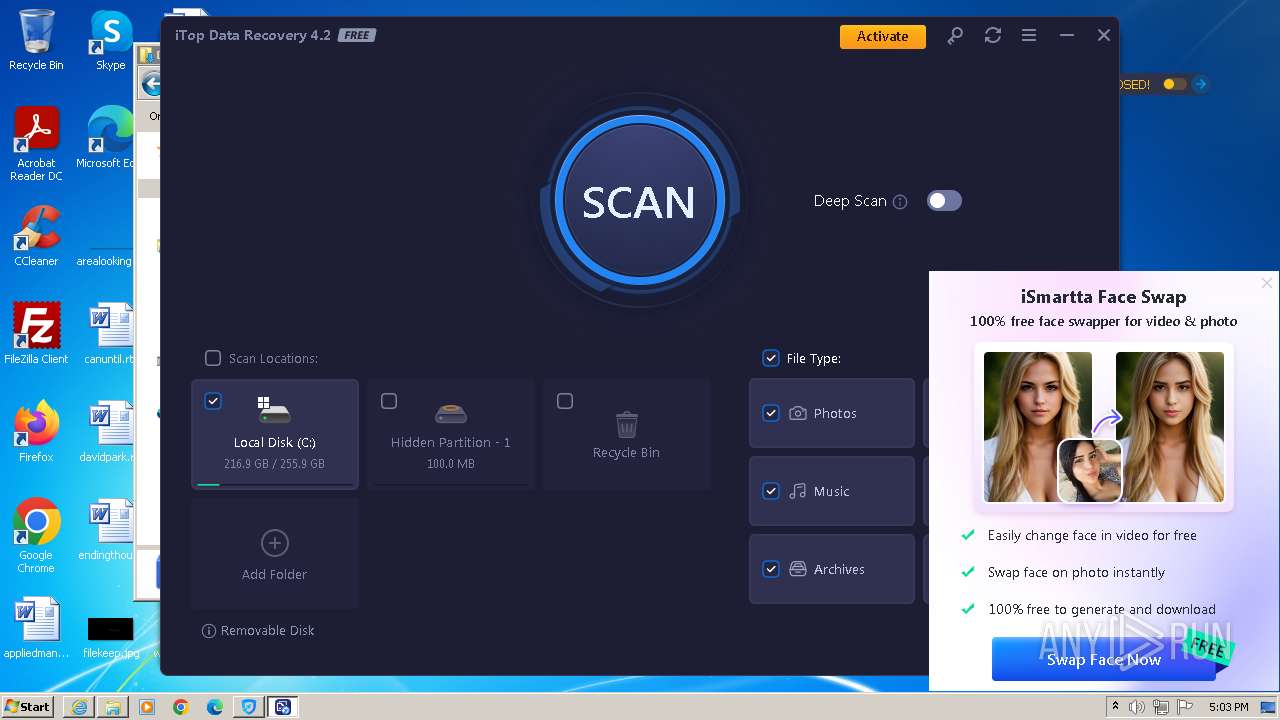
Task: Open Chrome from the taskbar
Action: click(180, 707)
